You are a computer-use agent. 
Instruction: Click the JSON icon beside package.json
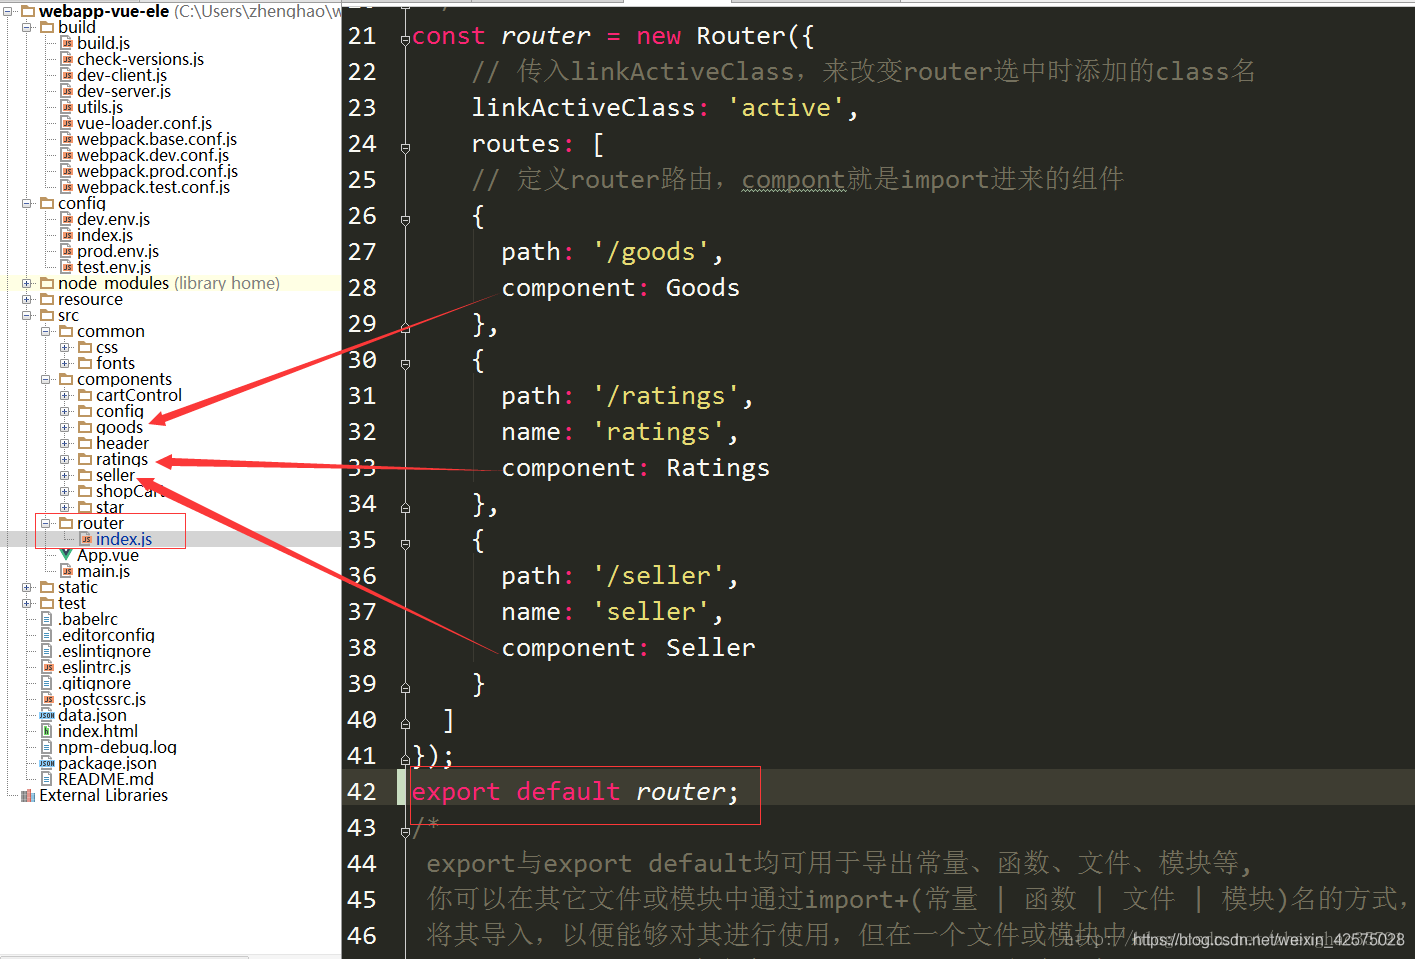click(47, 763)
